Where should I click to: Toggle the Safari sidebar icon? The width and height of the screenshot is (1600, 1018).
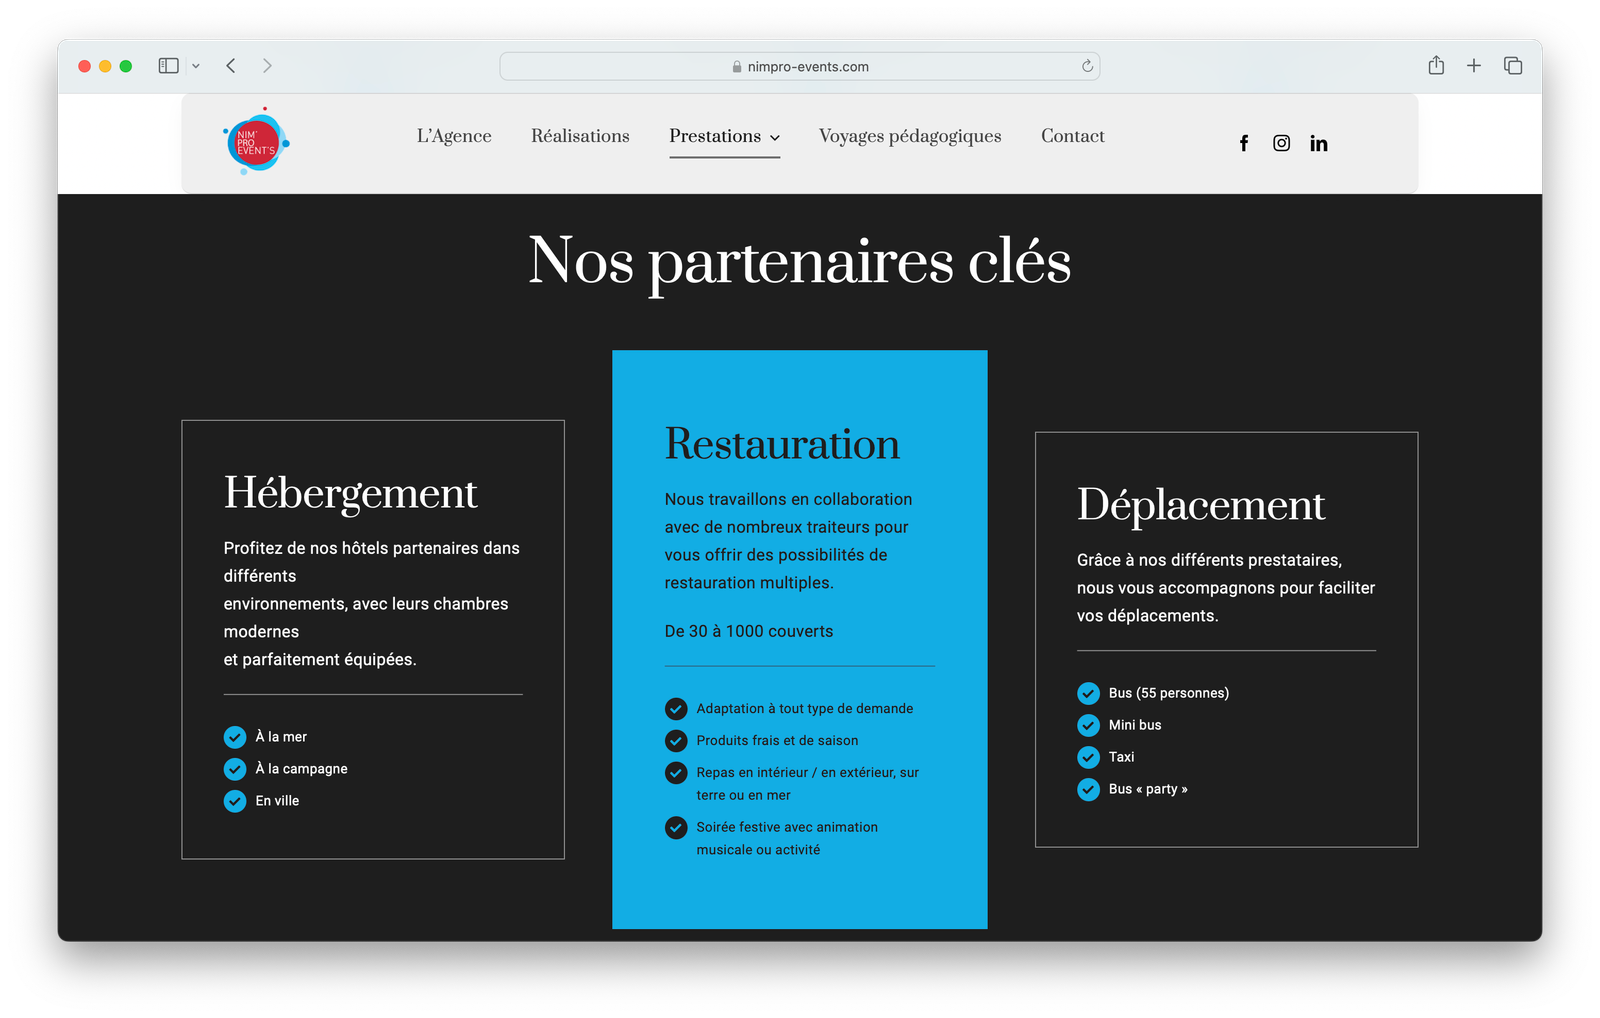point(168,66)
